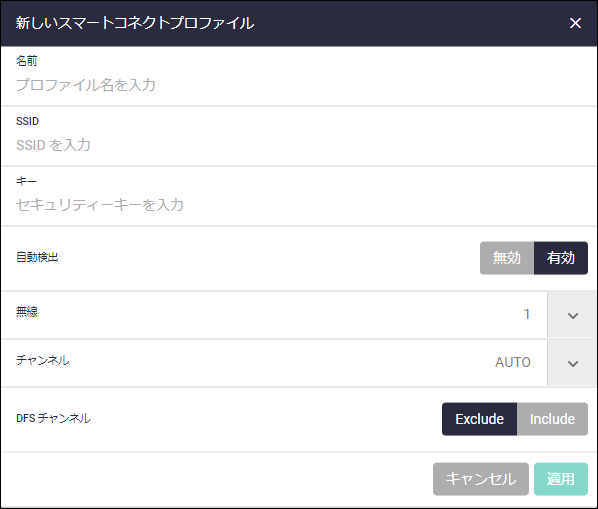Image resolution: width=598 pixels, height=509 pixels.
Task: Apply settings with the 適用 button
Action: point(561,479)
